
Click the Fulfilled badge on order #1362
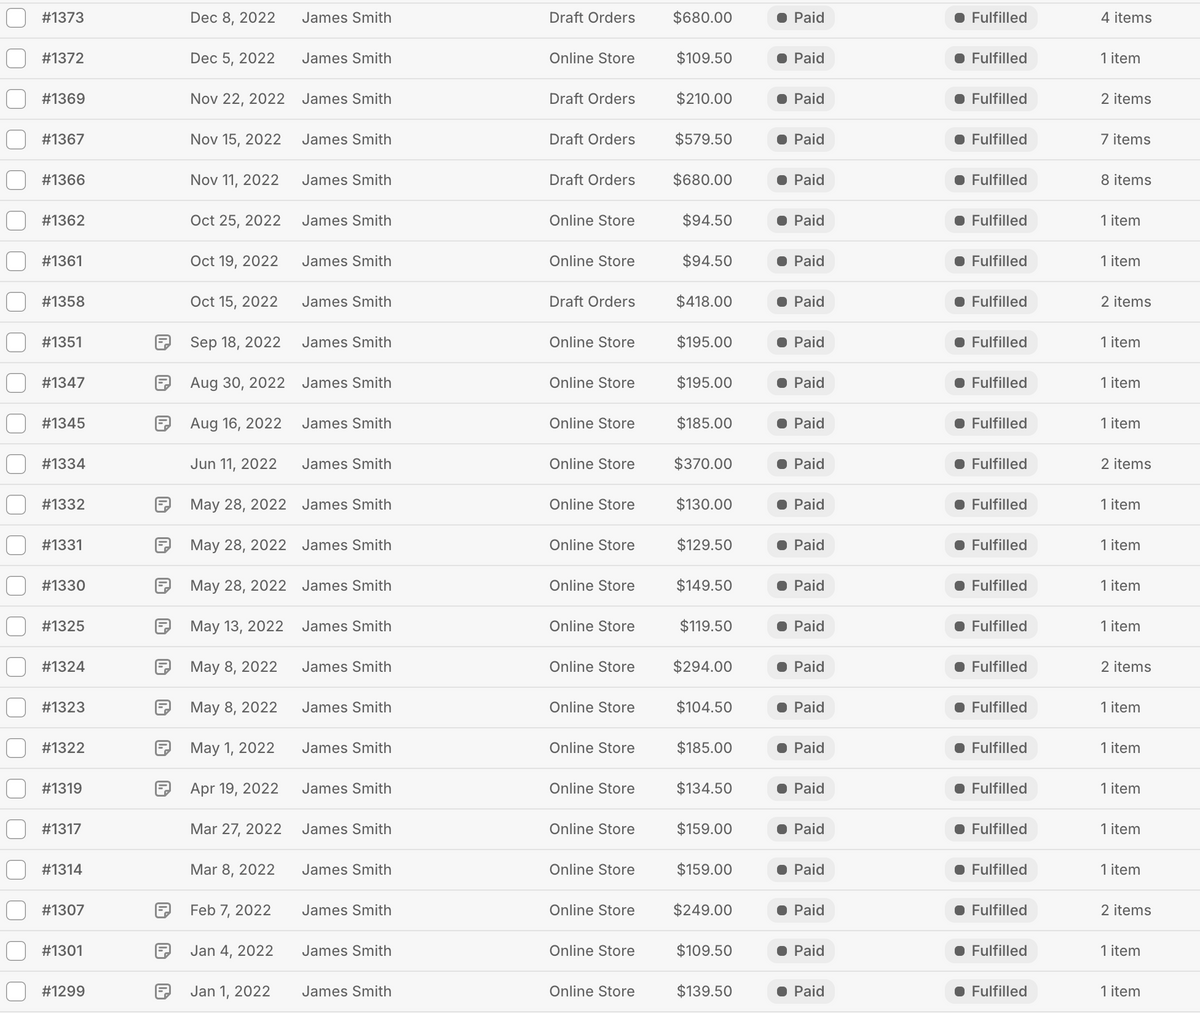991,220
